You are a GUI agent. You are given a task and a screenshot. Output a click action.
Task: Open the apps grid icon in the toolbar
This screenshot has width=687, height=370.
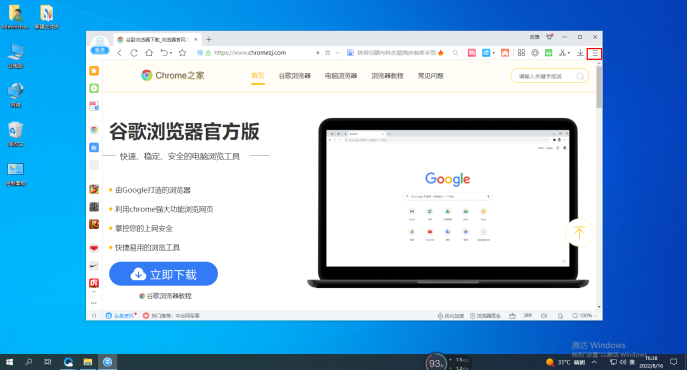coord(521,53)
